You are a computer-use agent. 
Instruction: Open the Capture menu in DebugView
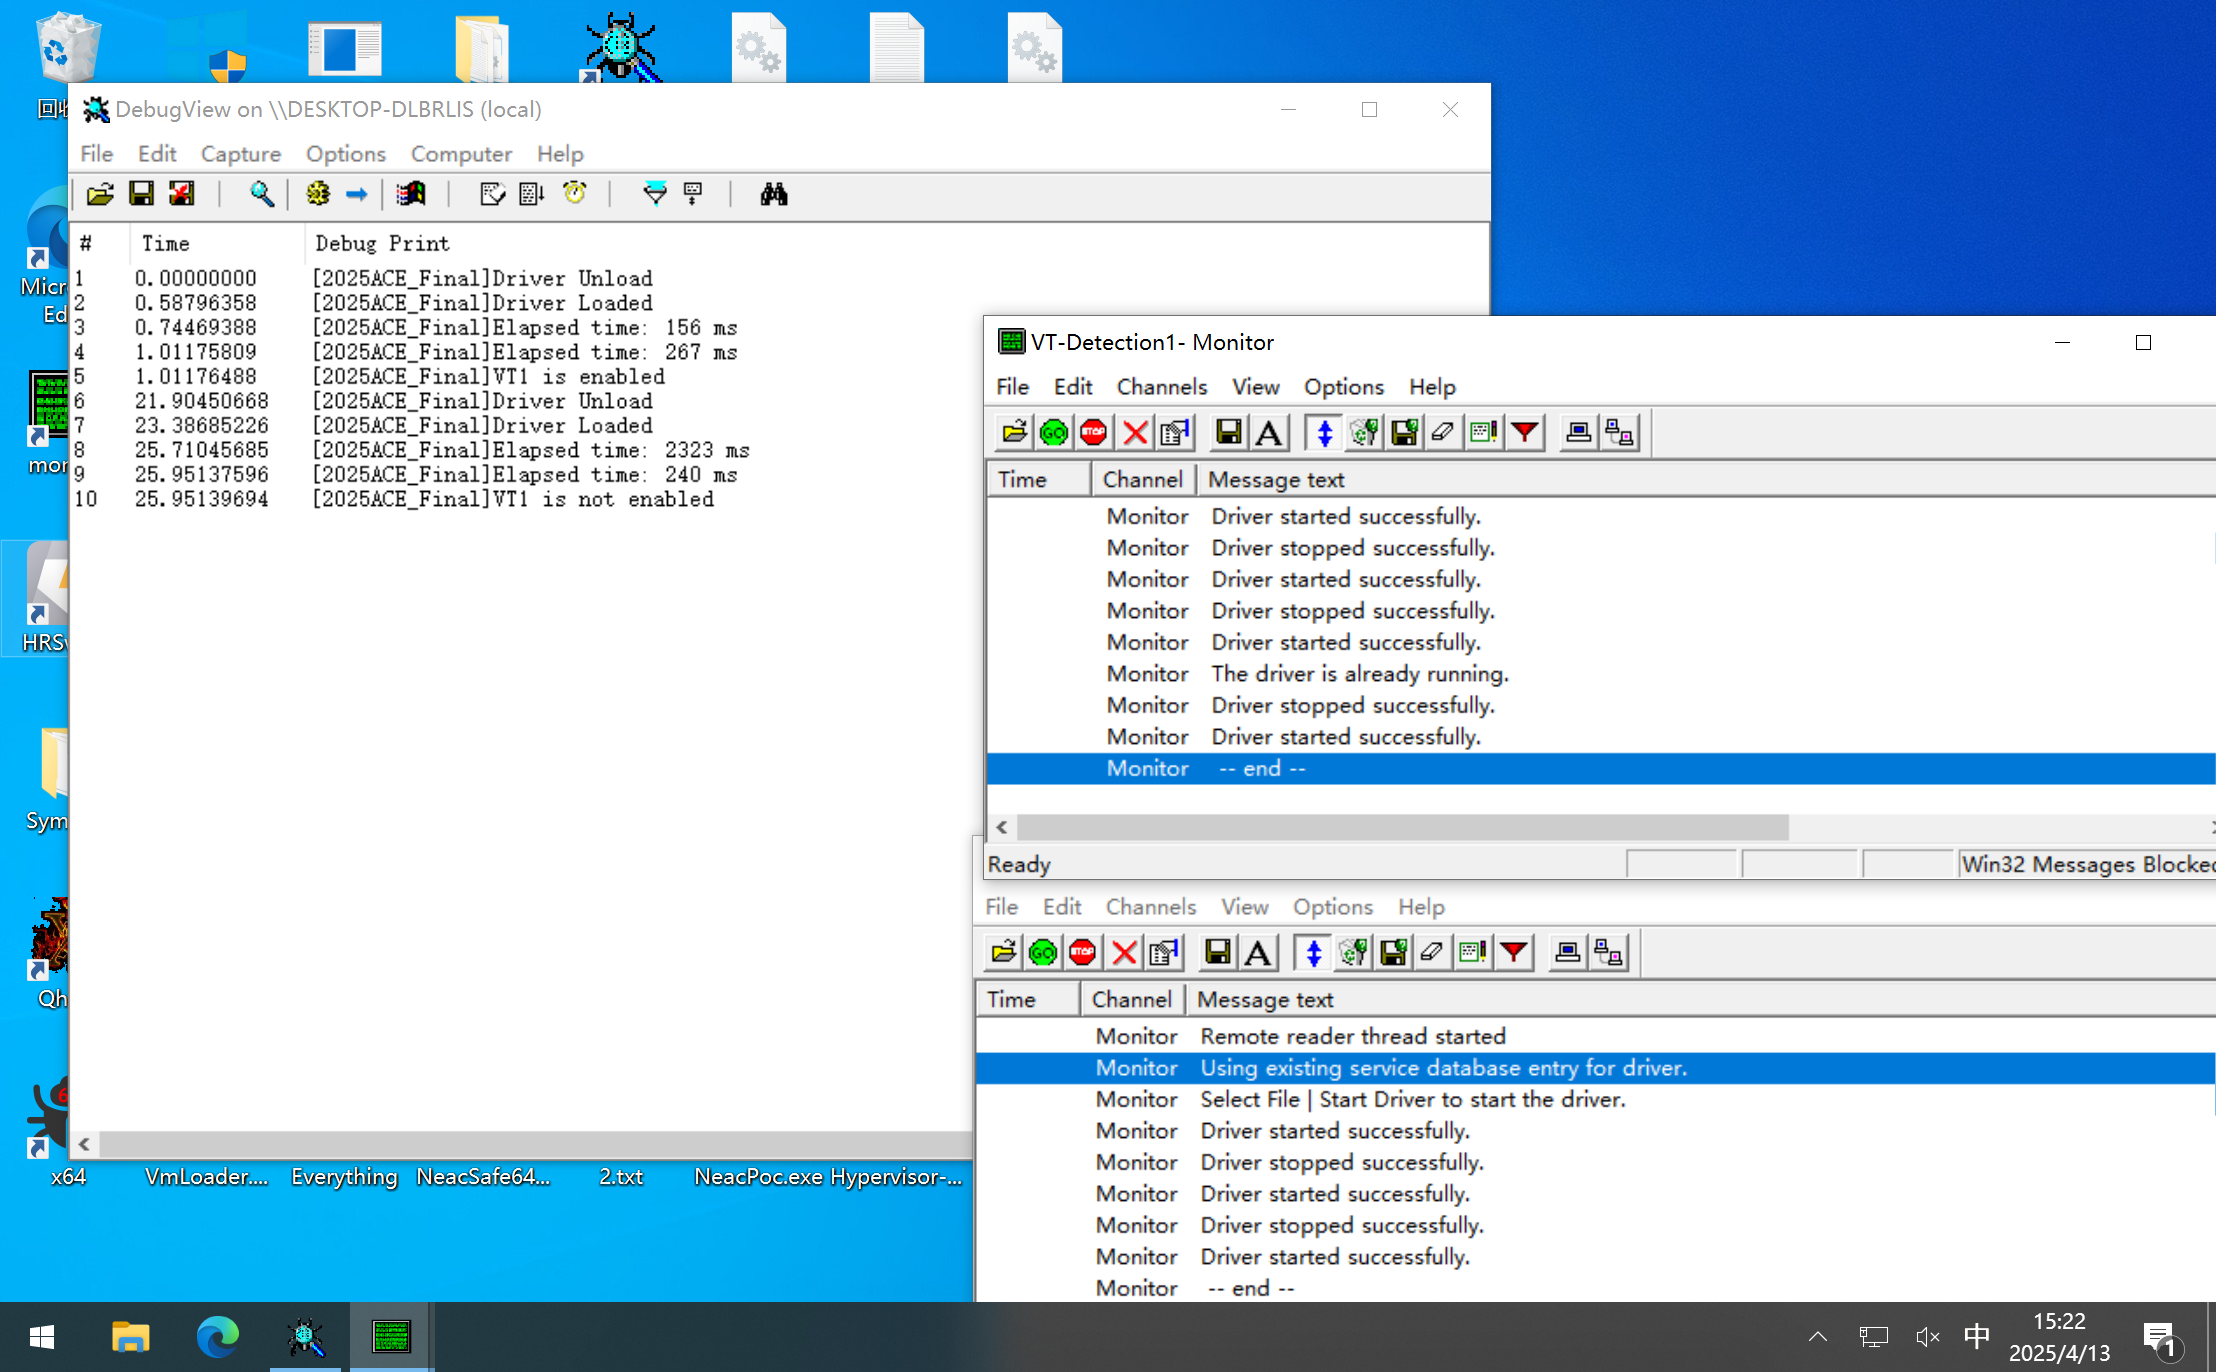coord(240,154)
